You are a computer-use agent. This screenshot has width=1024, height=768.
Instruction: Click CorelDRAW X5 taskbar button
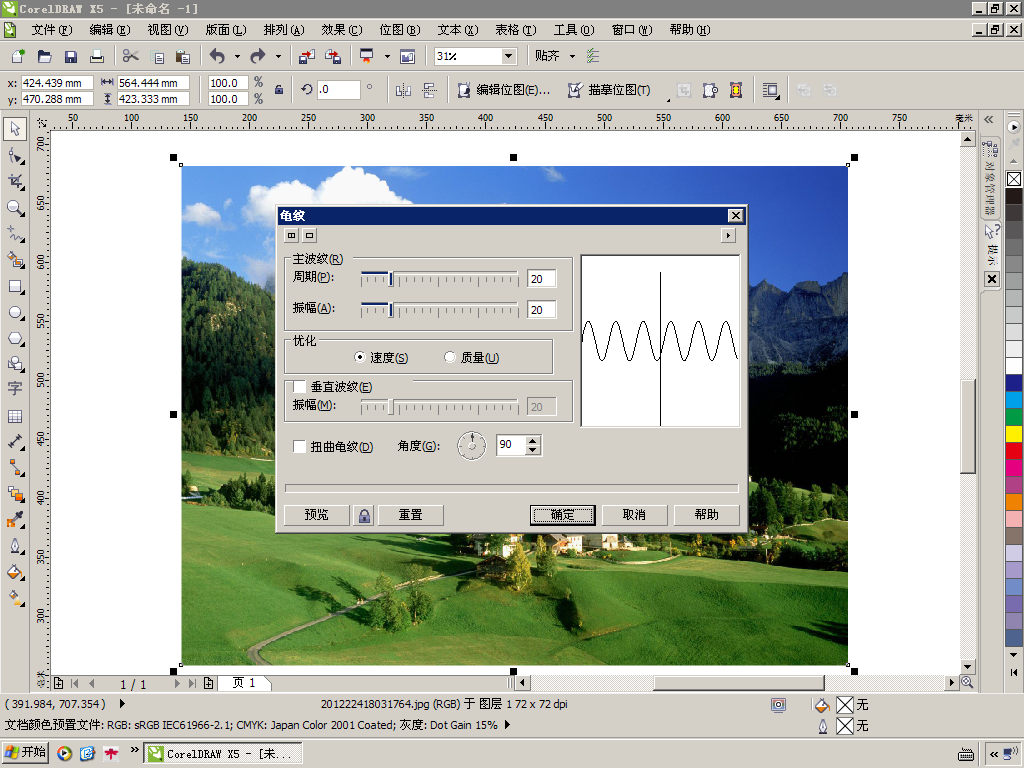click(222, 754)
